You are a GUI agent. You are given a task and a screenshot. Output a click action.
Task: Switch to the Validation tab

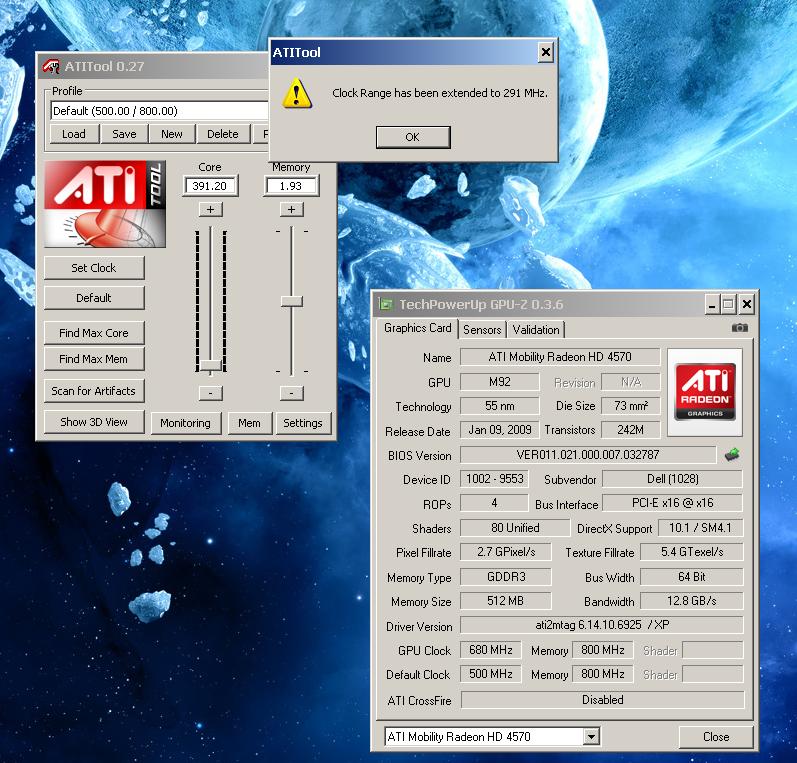click(x=536, y=330)
